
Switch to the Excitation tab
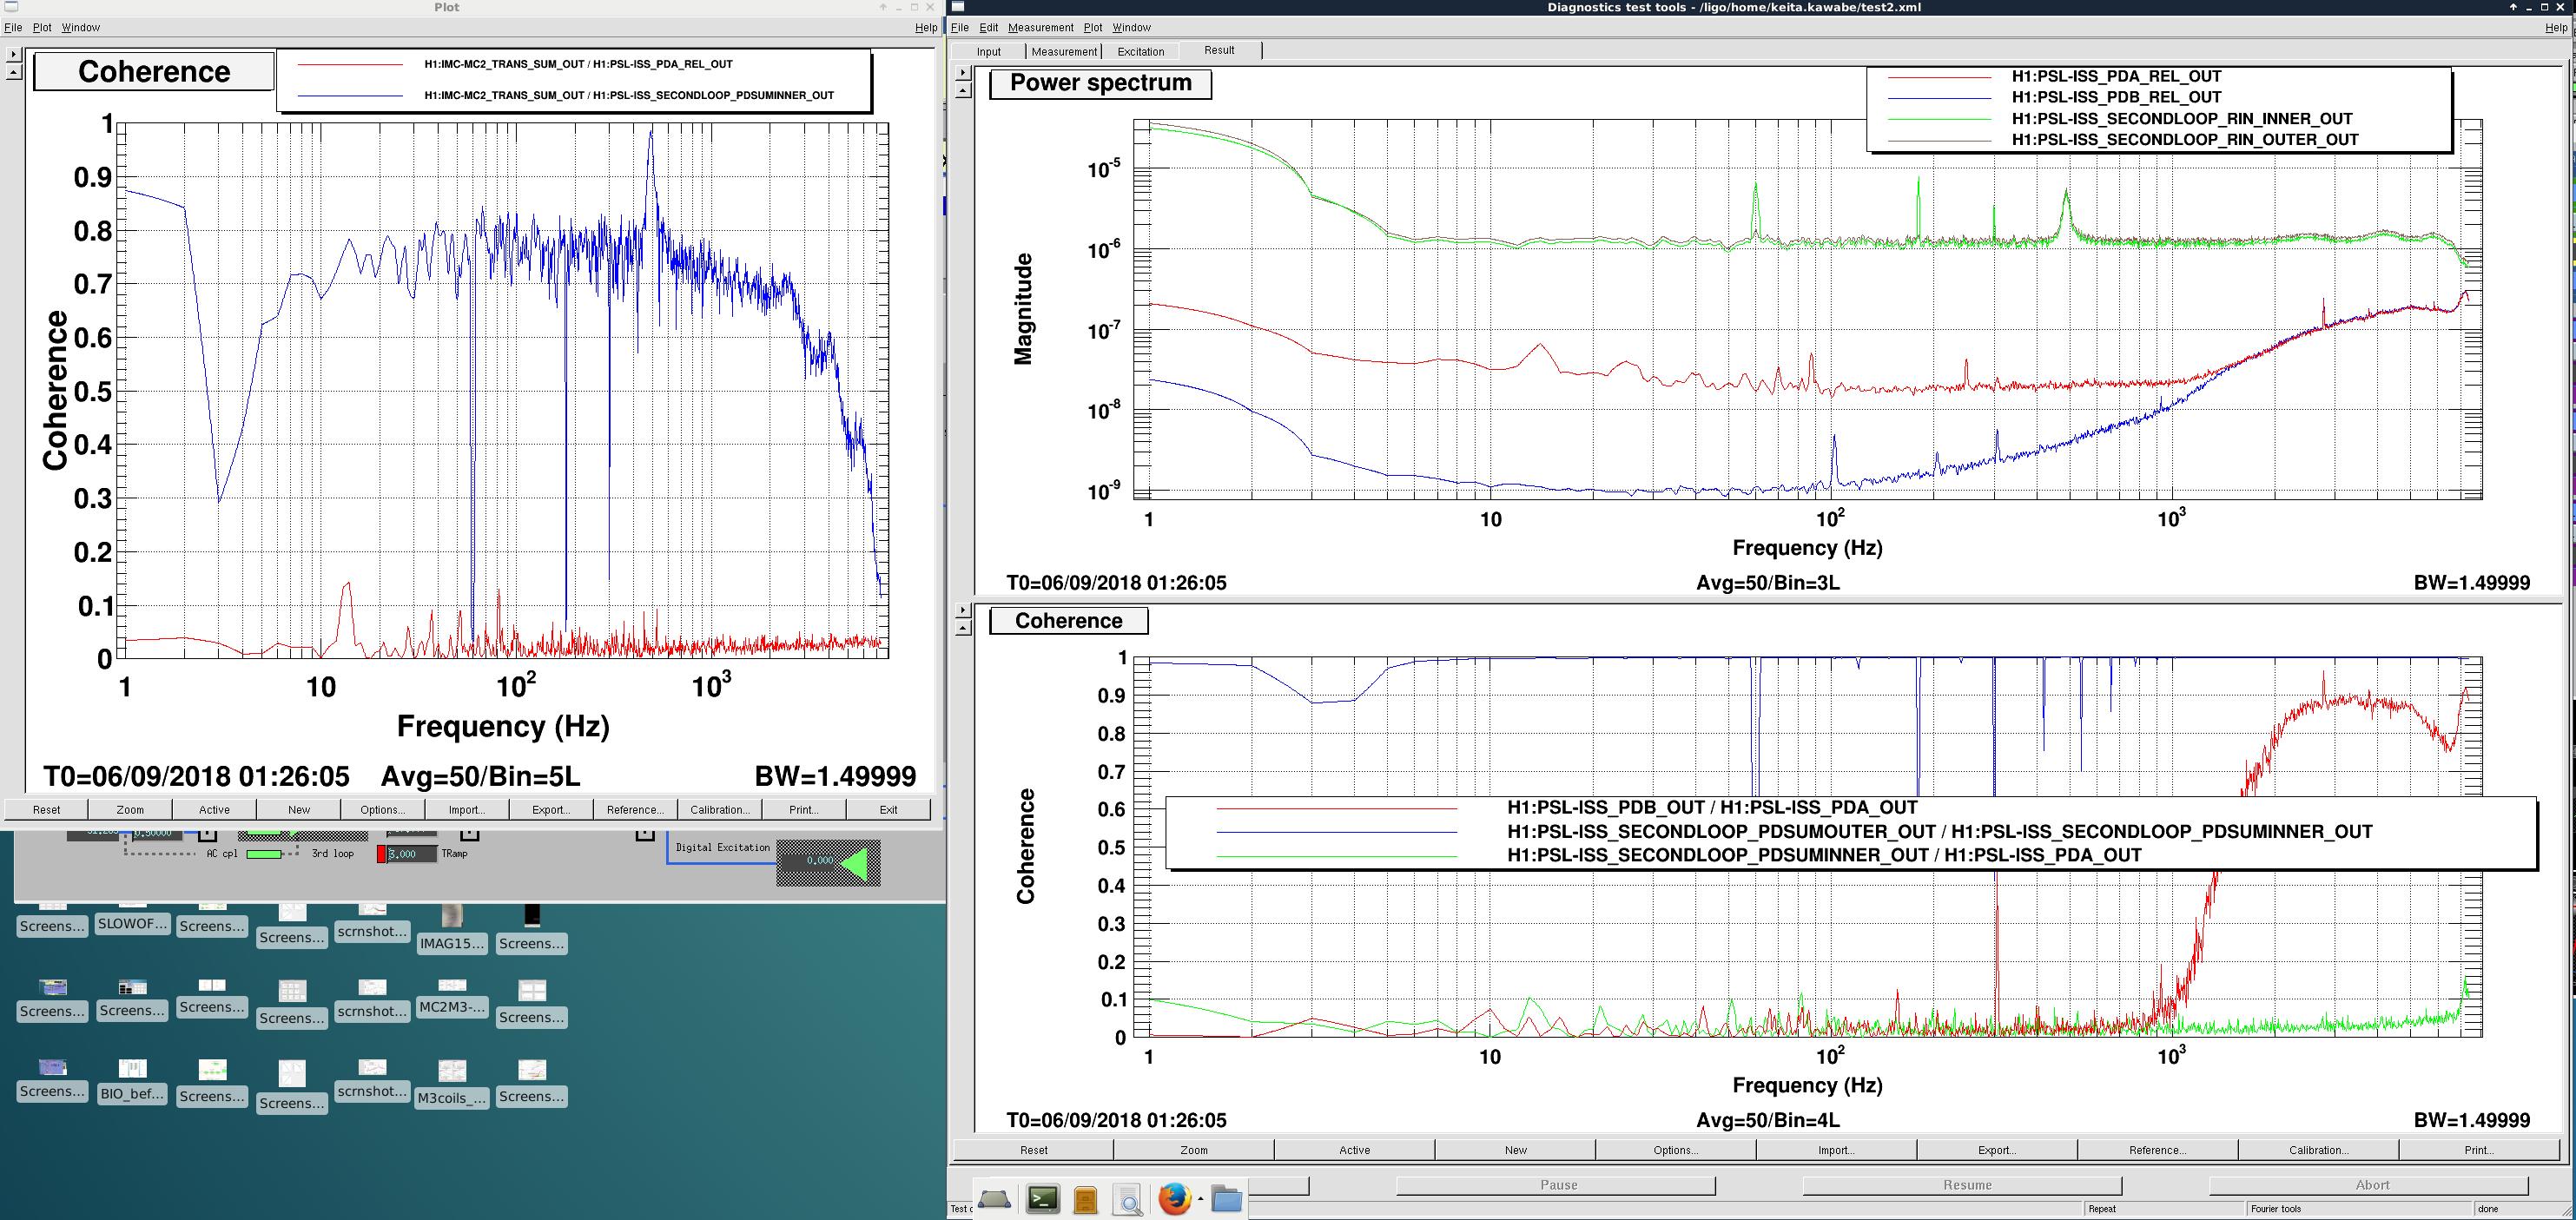pos(1141,51)
